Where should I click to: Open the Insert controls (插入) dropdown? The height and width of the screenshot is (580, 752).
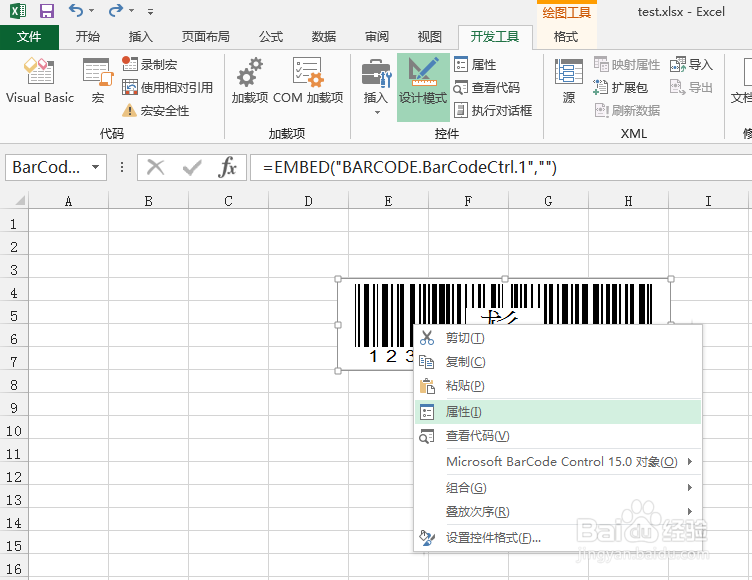pos(376,86)
